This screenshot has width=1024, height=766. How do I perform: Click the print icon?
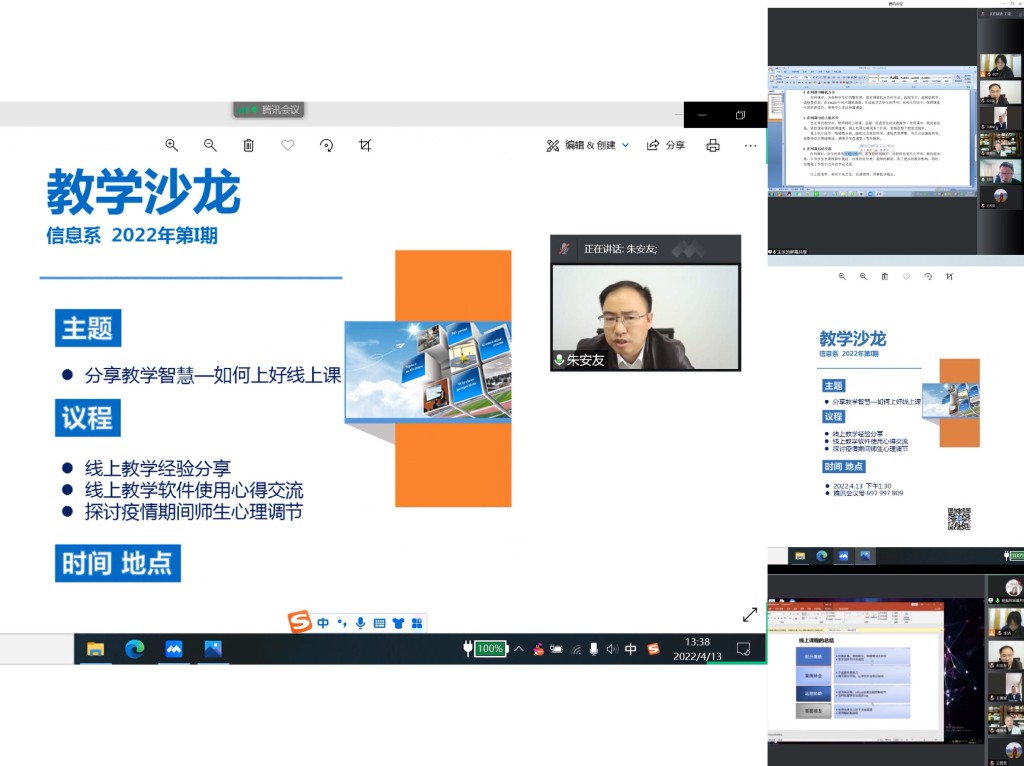[x=713, y=145]
